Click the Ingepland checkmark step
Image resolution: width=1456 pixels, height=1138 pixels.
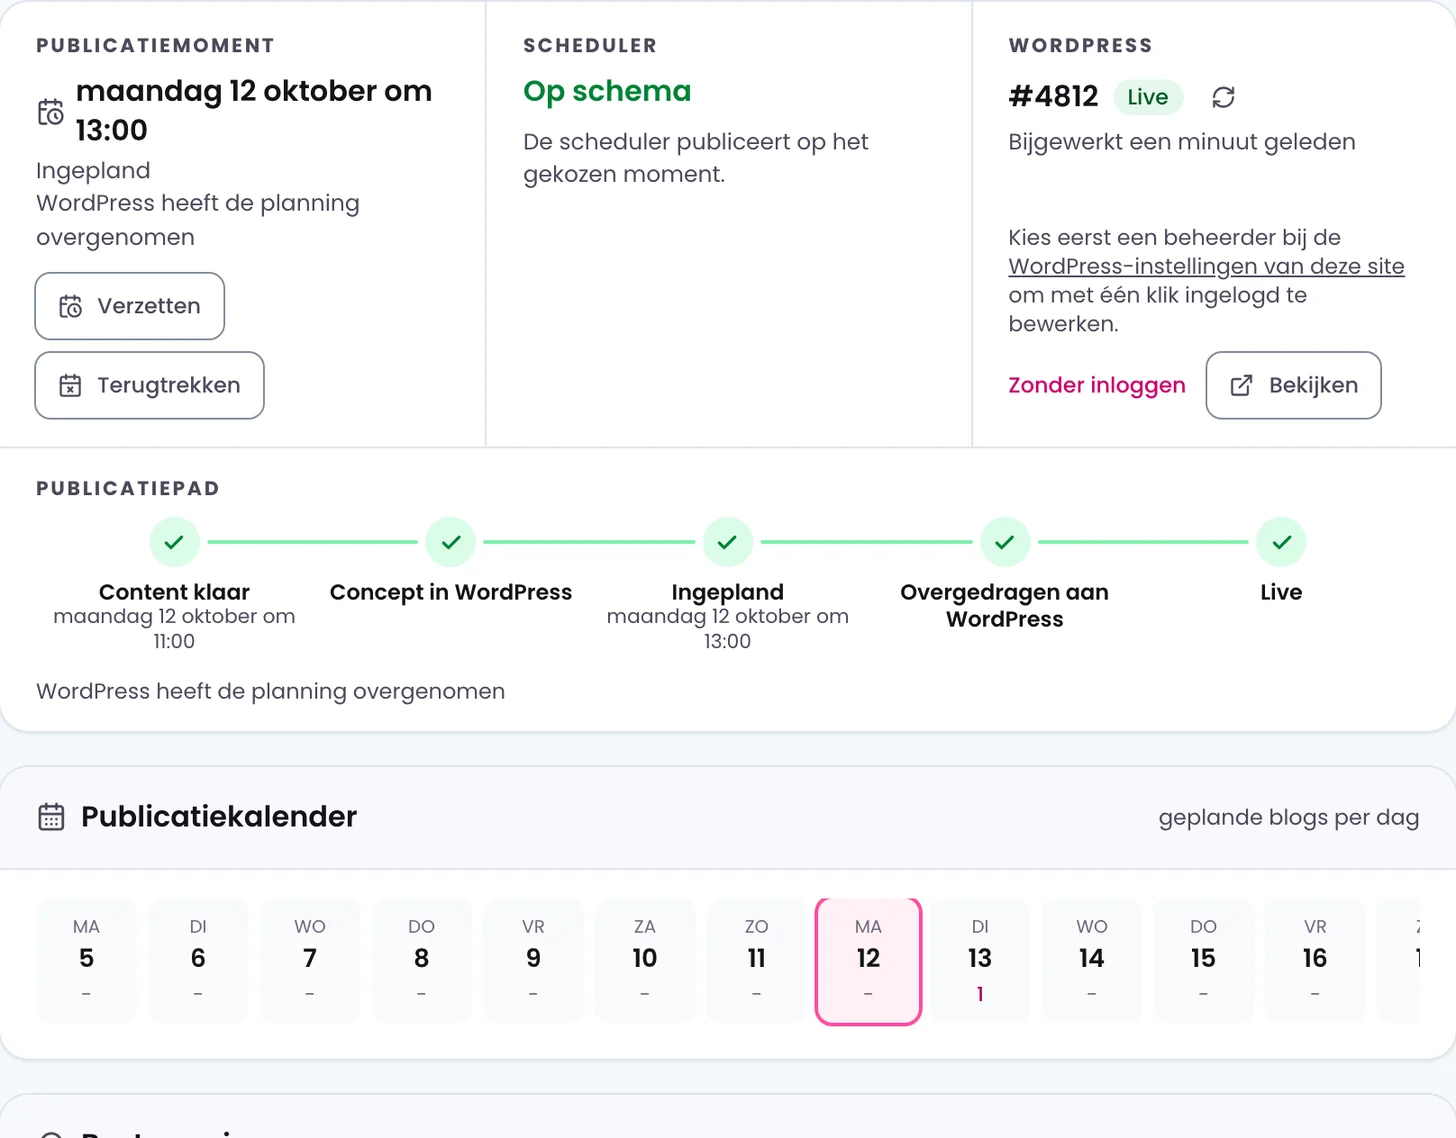click(728, 542)
